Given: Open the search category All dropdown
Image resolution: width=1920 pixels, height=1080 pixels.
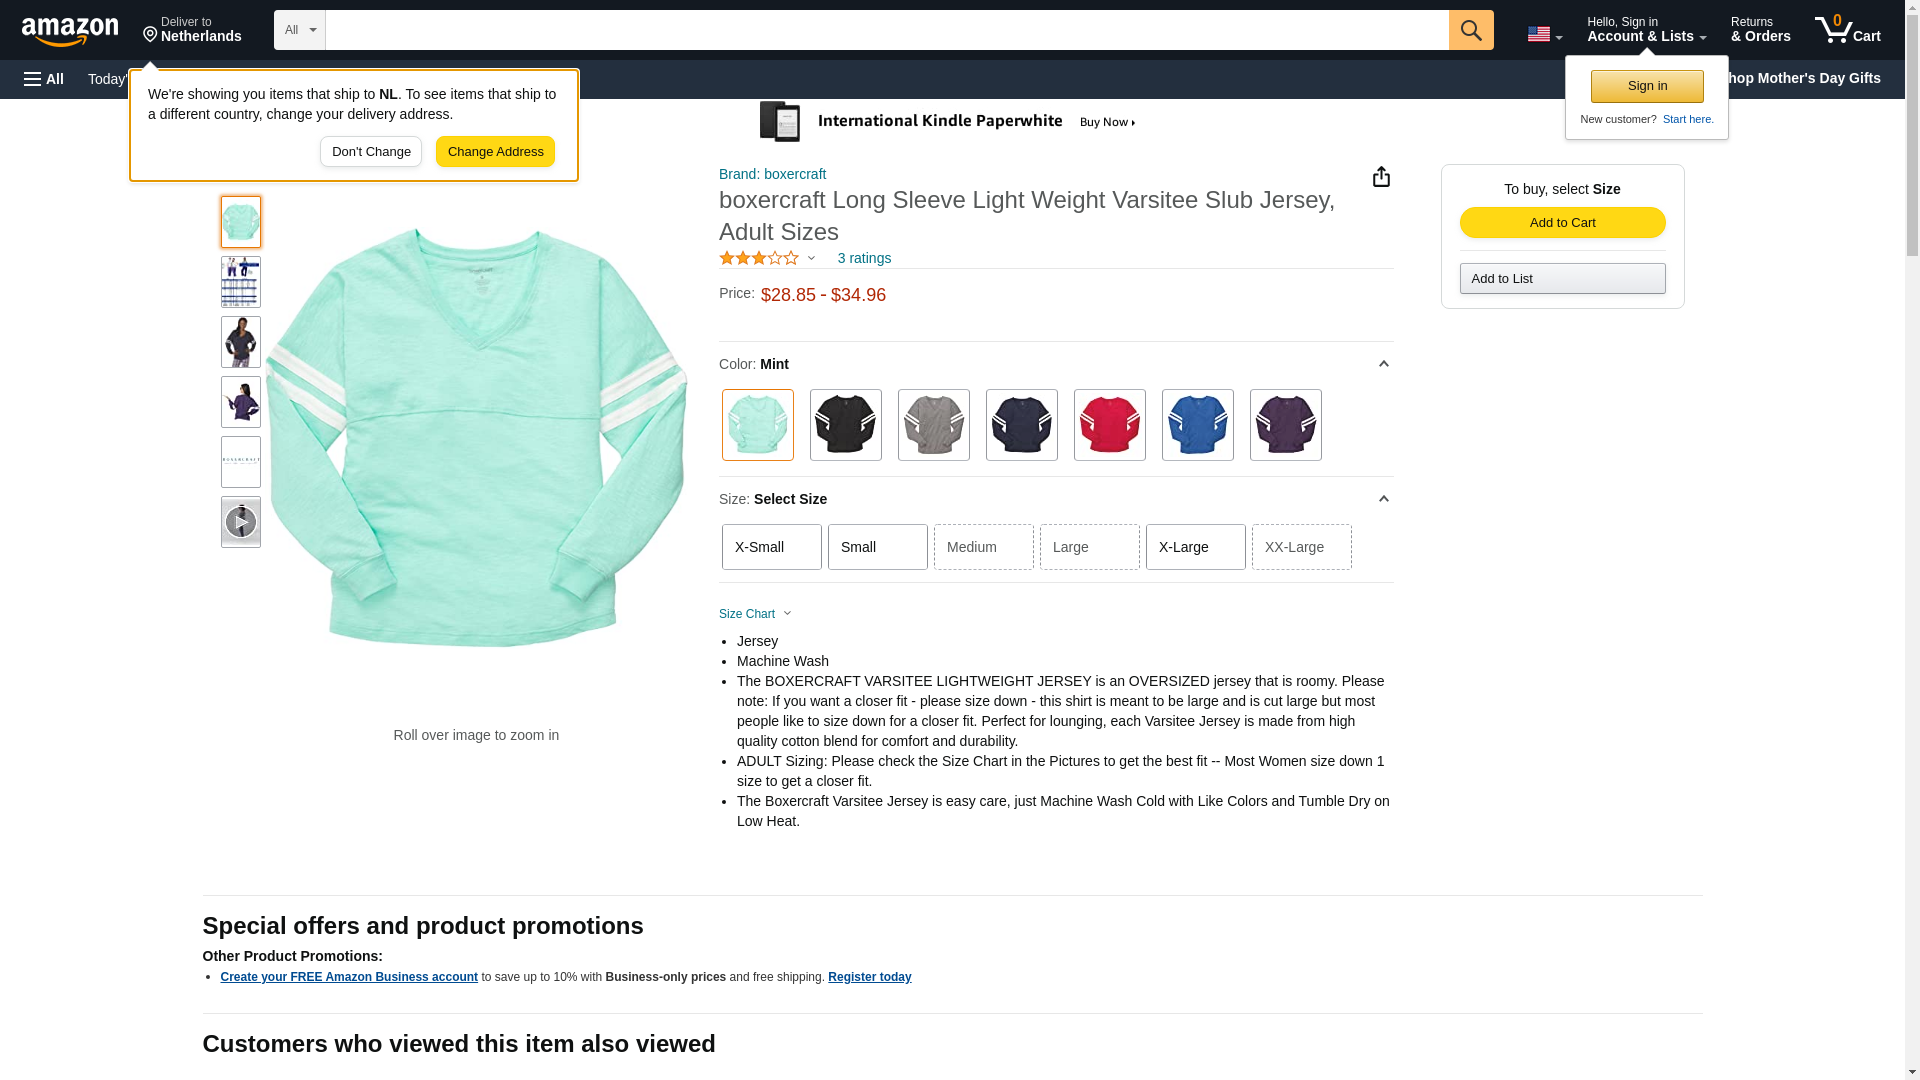Looking at the screenshot, I should click(x=299, y=30).
